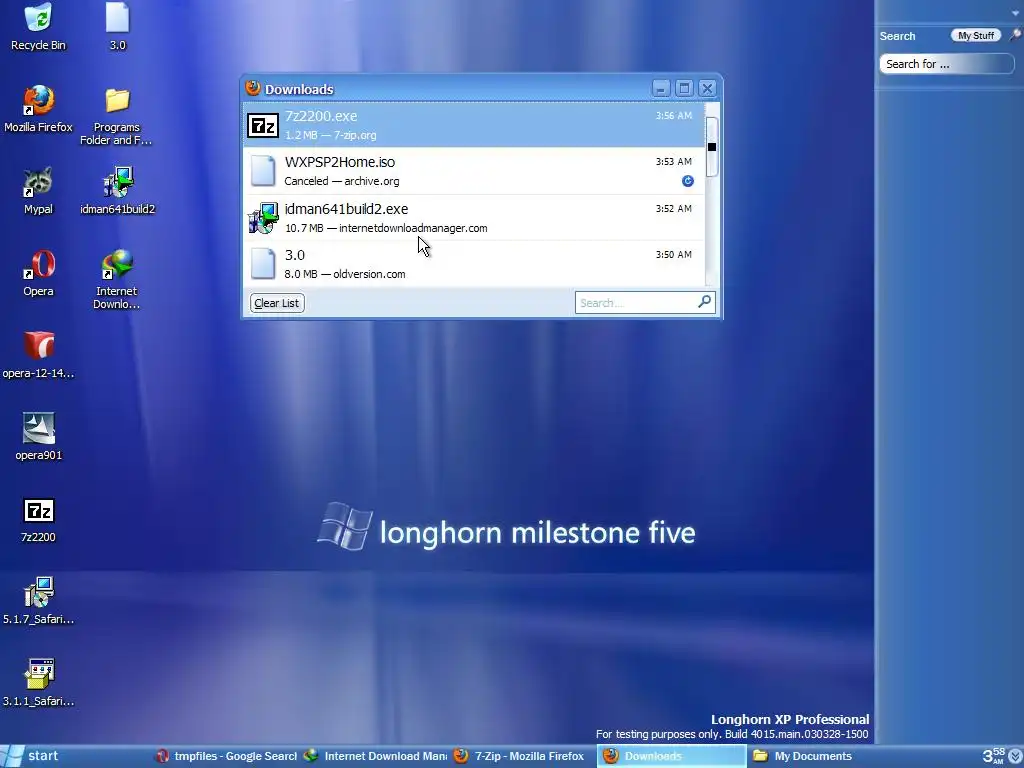Click the Firefox icon in Downloads title bar

(x=253, y=88)
